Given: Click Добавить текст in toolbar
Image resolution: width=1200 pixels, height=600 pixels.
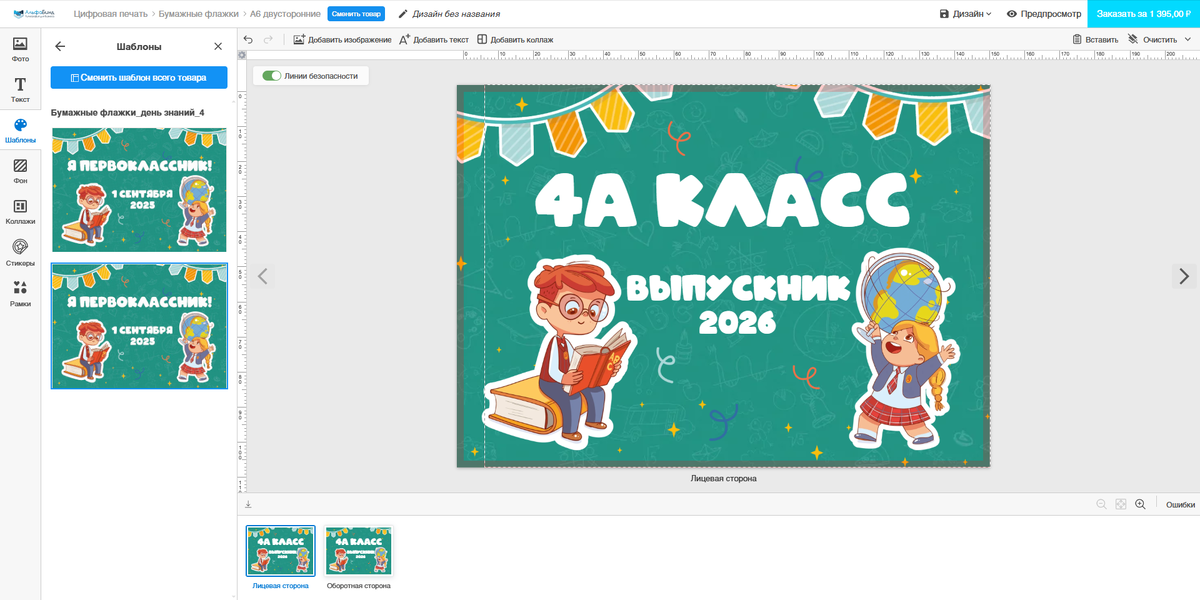Looking at the screenshot, I should tap(434, 39).
